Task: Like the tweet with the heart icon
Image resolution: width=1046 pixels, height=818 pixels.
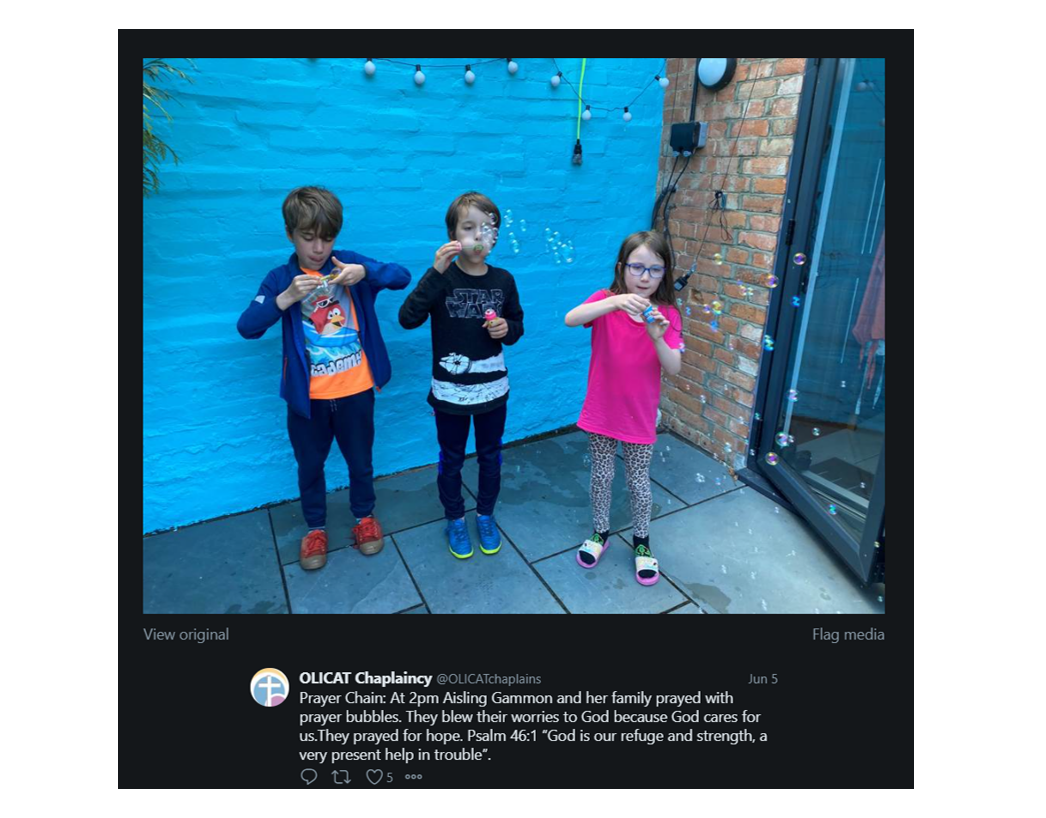Action: click(x=374, y=777)
